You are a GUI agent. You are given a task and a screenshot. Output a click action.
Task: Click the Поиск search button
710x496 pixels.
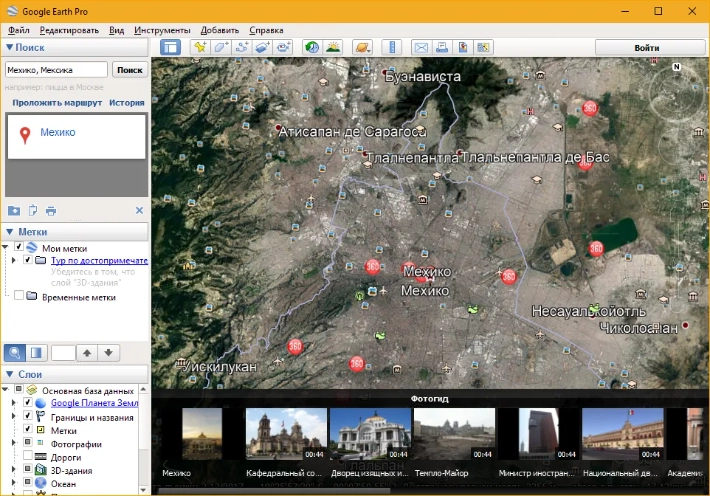[x=130, y=70]
